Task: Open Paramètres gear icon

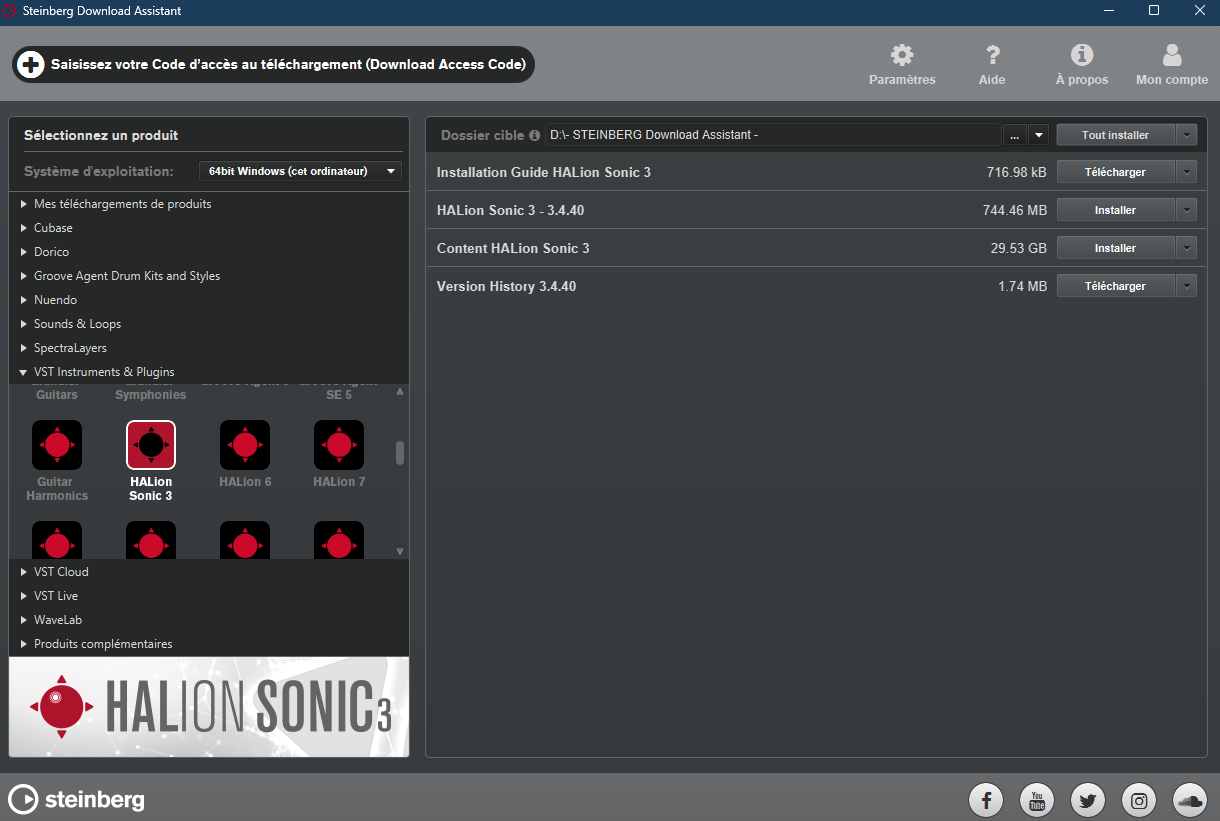Action: tap(902, 55)
